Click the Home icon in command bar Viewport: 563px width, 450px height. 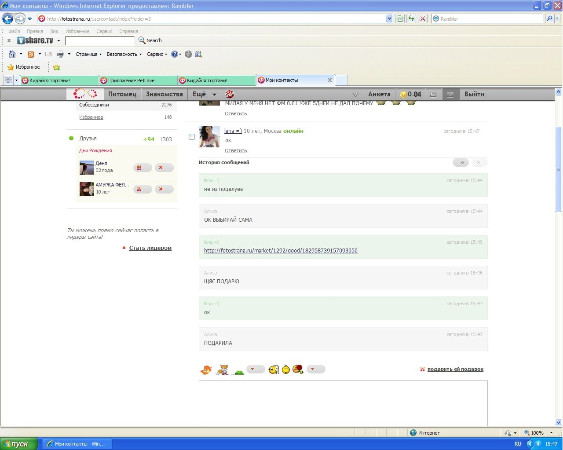tap(12, 54)
